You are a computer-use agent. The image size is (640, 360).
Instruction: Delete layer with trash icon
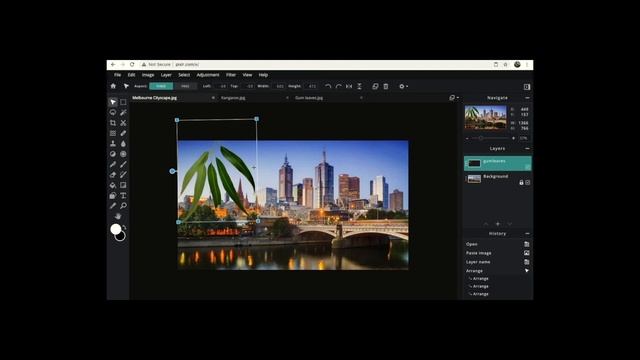(x=386, y=87)
